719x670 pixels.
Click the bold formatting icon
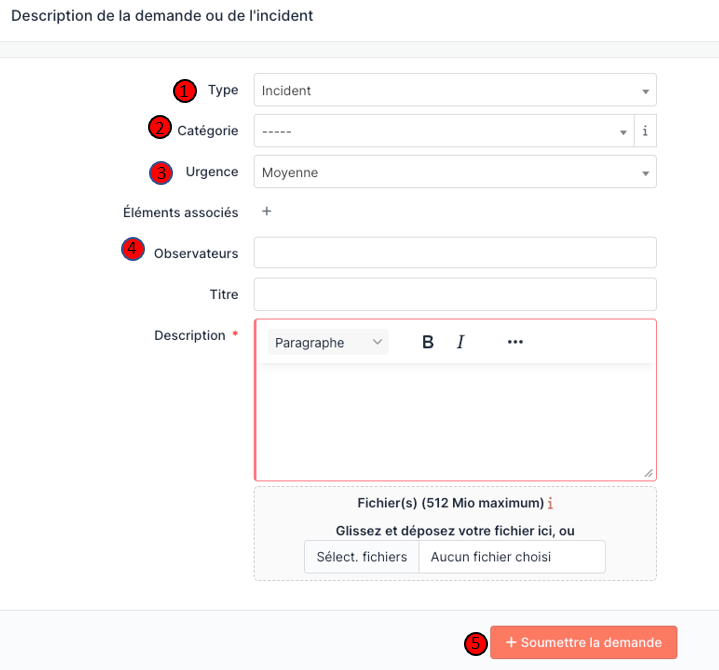[428, 342]
